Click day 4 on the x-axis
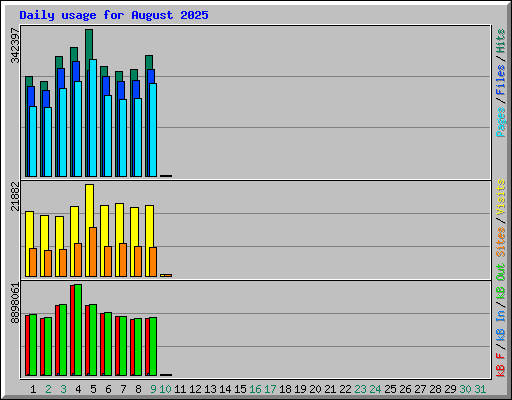The height and width of the screenshot is (400, 512). tap(78, 389)
